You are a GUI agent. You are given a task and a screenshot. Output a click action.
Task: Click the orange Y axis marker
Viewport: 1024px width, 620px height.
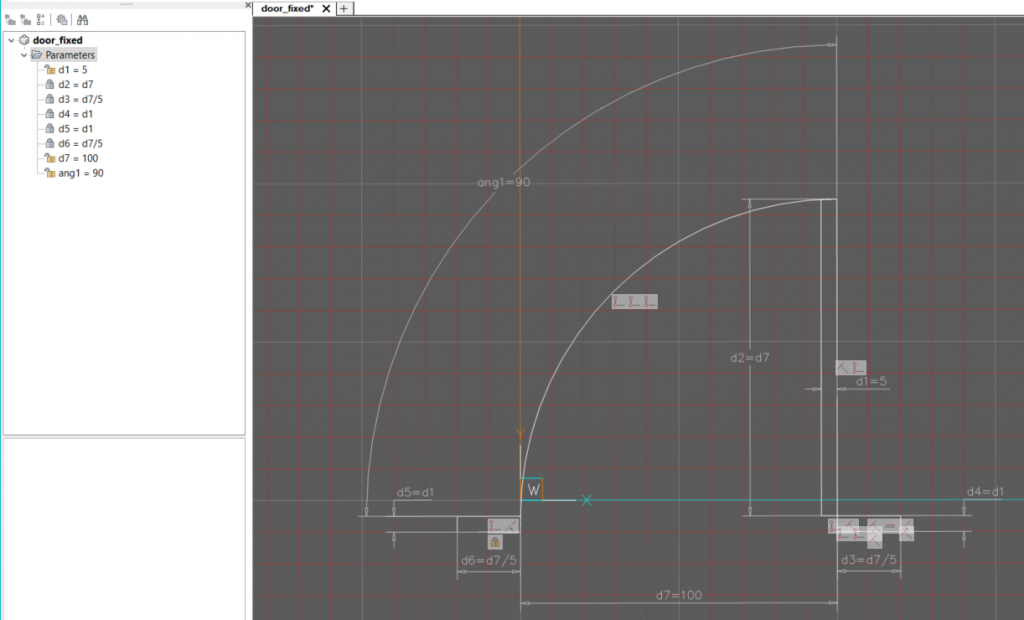pos(520,434)
